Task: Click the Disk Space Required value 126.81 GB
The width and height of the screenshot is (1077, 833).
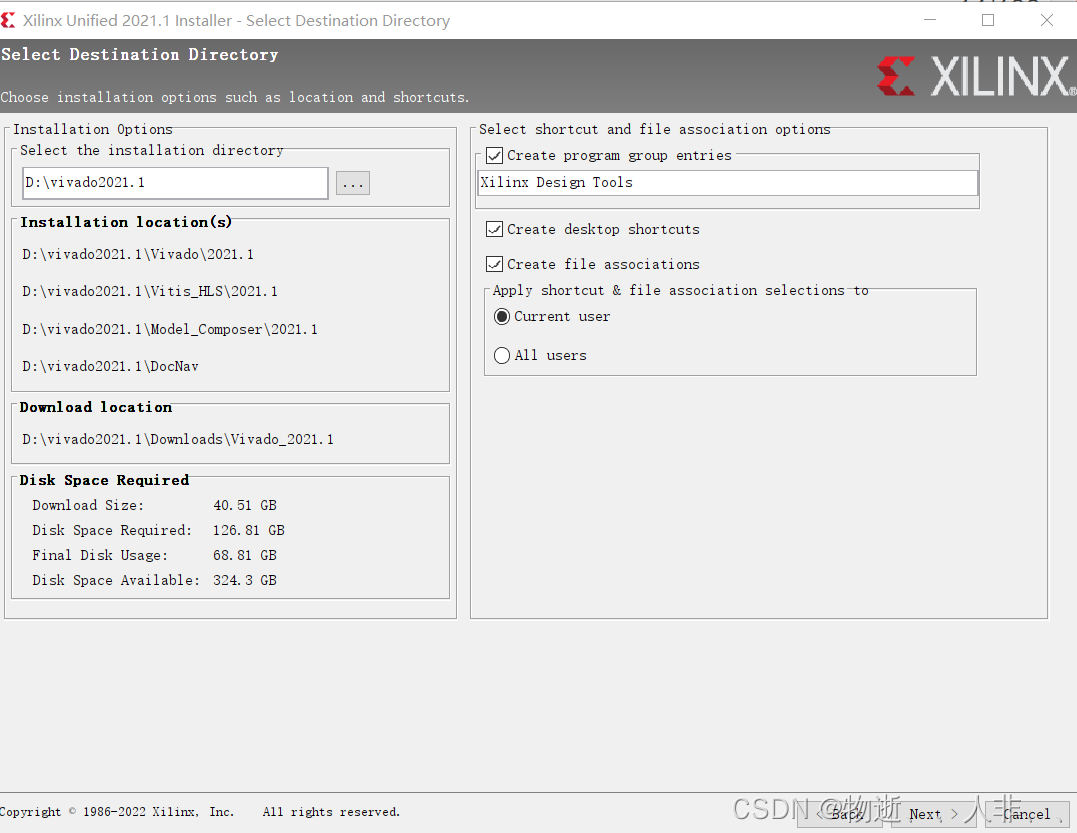Action: [249, 530]
